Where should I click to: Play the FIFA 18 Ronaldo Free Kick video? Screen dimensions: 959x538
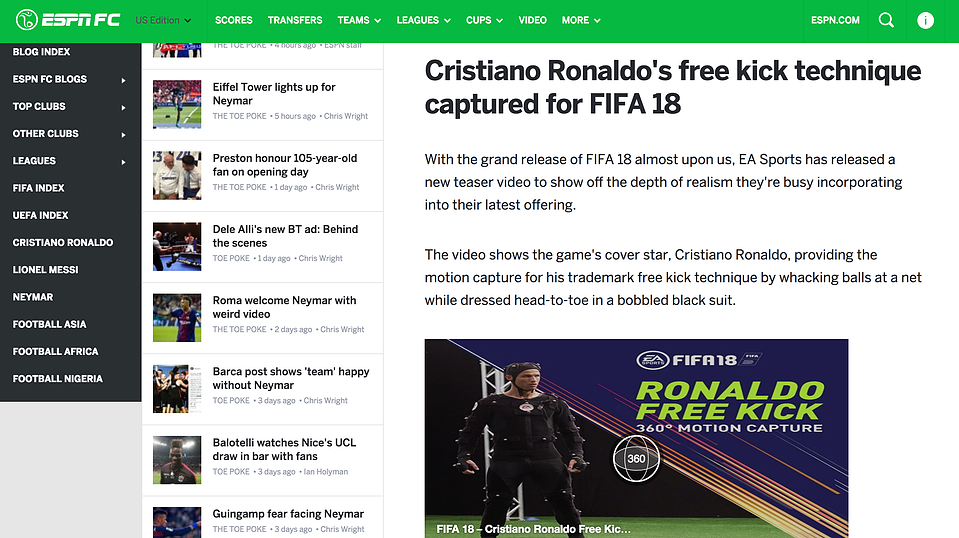636,438
